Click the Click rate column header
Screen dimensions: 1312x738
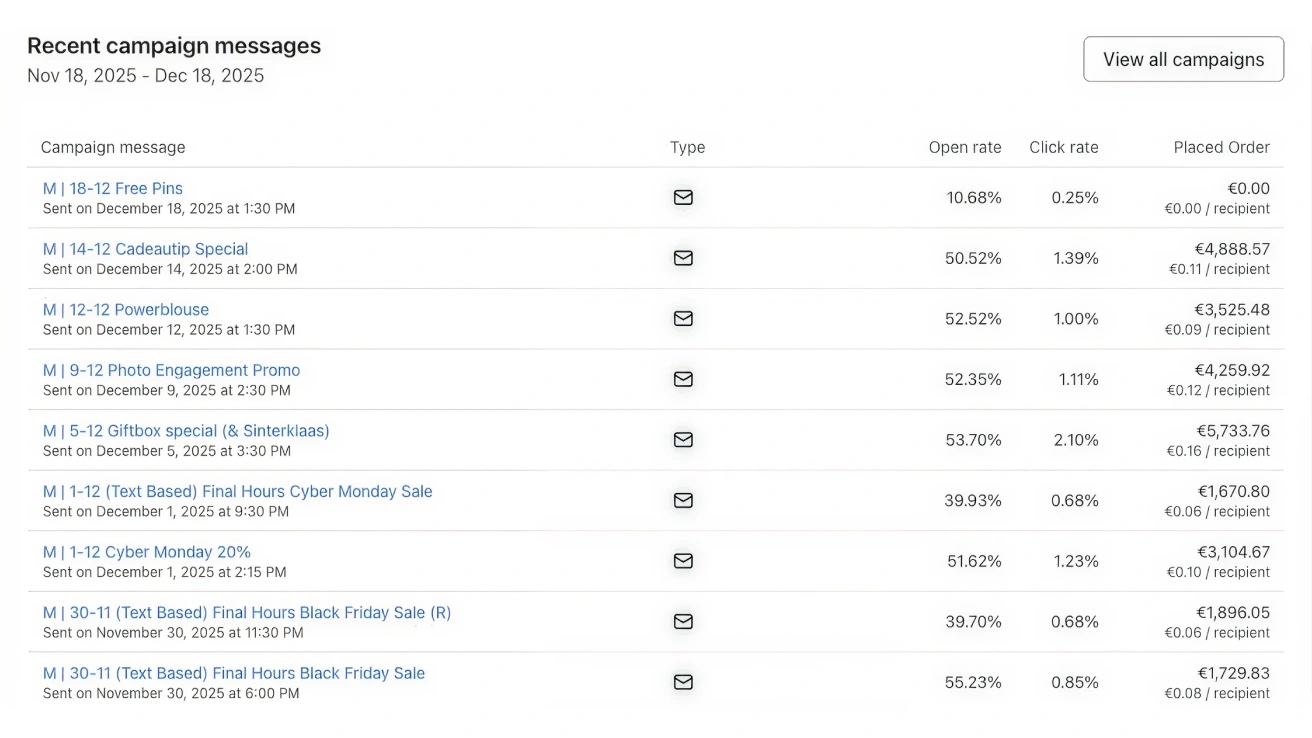tap(1063, 147)
